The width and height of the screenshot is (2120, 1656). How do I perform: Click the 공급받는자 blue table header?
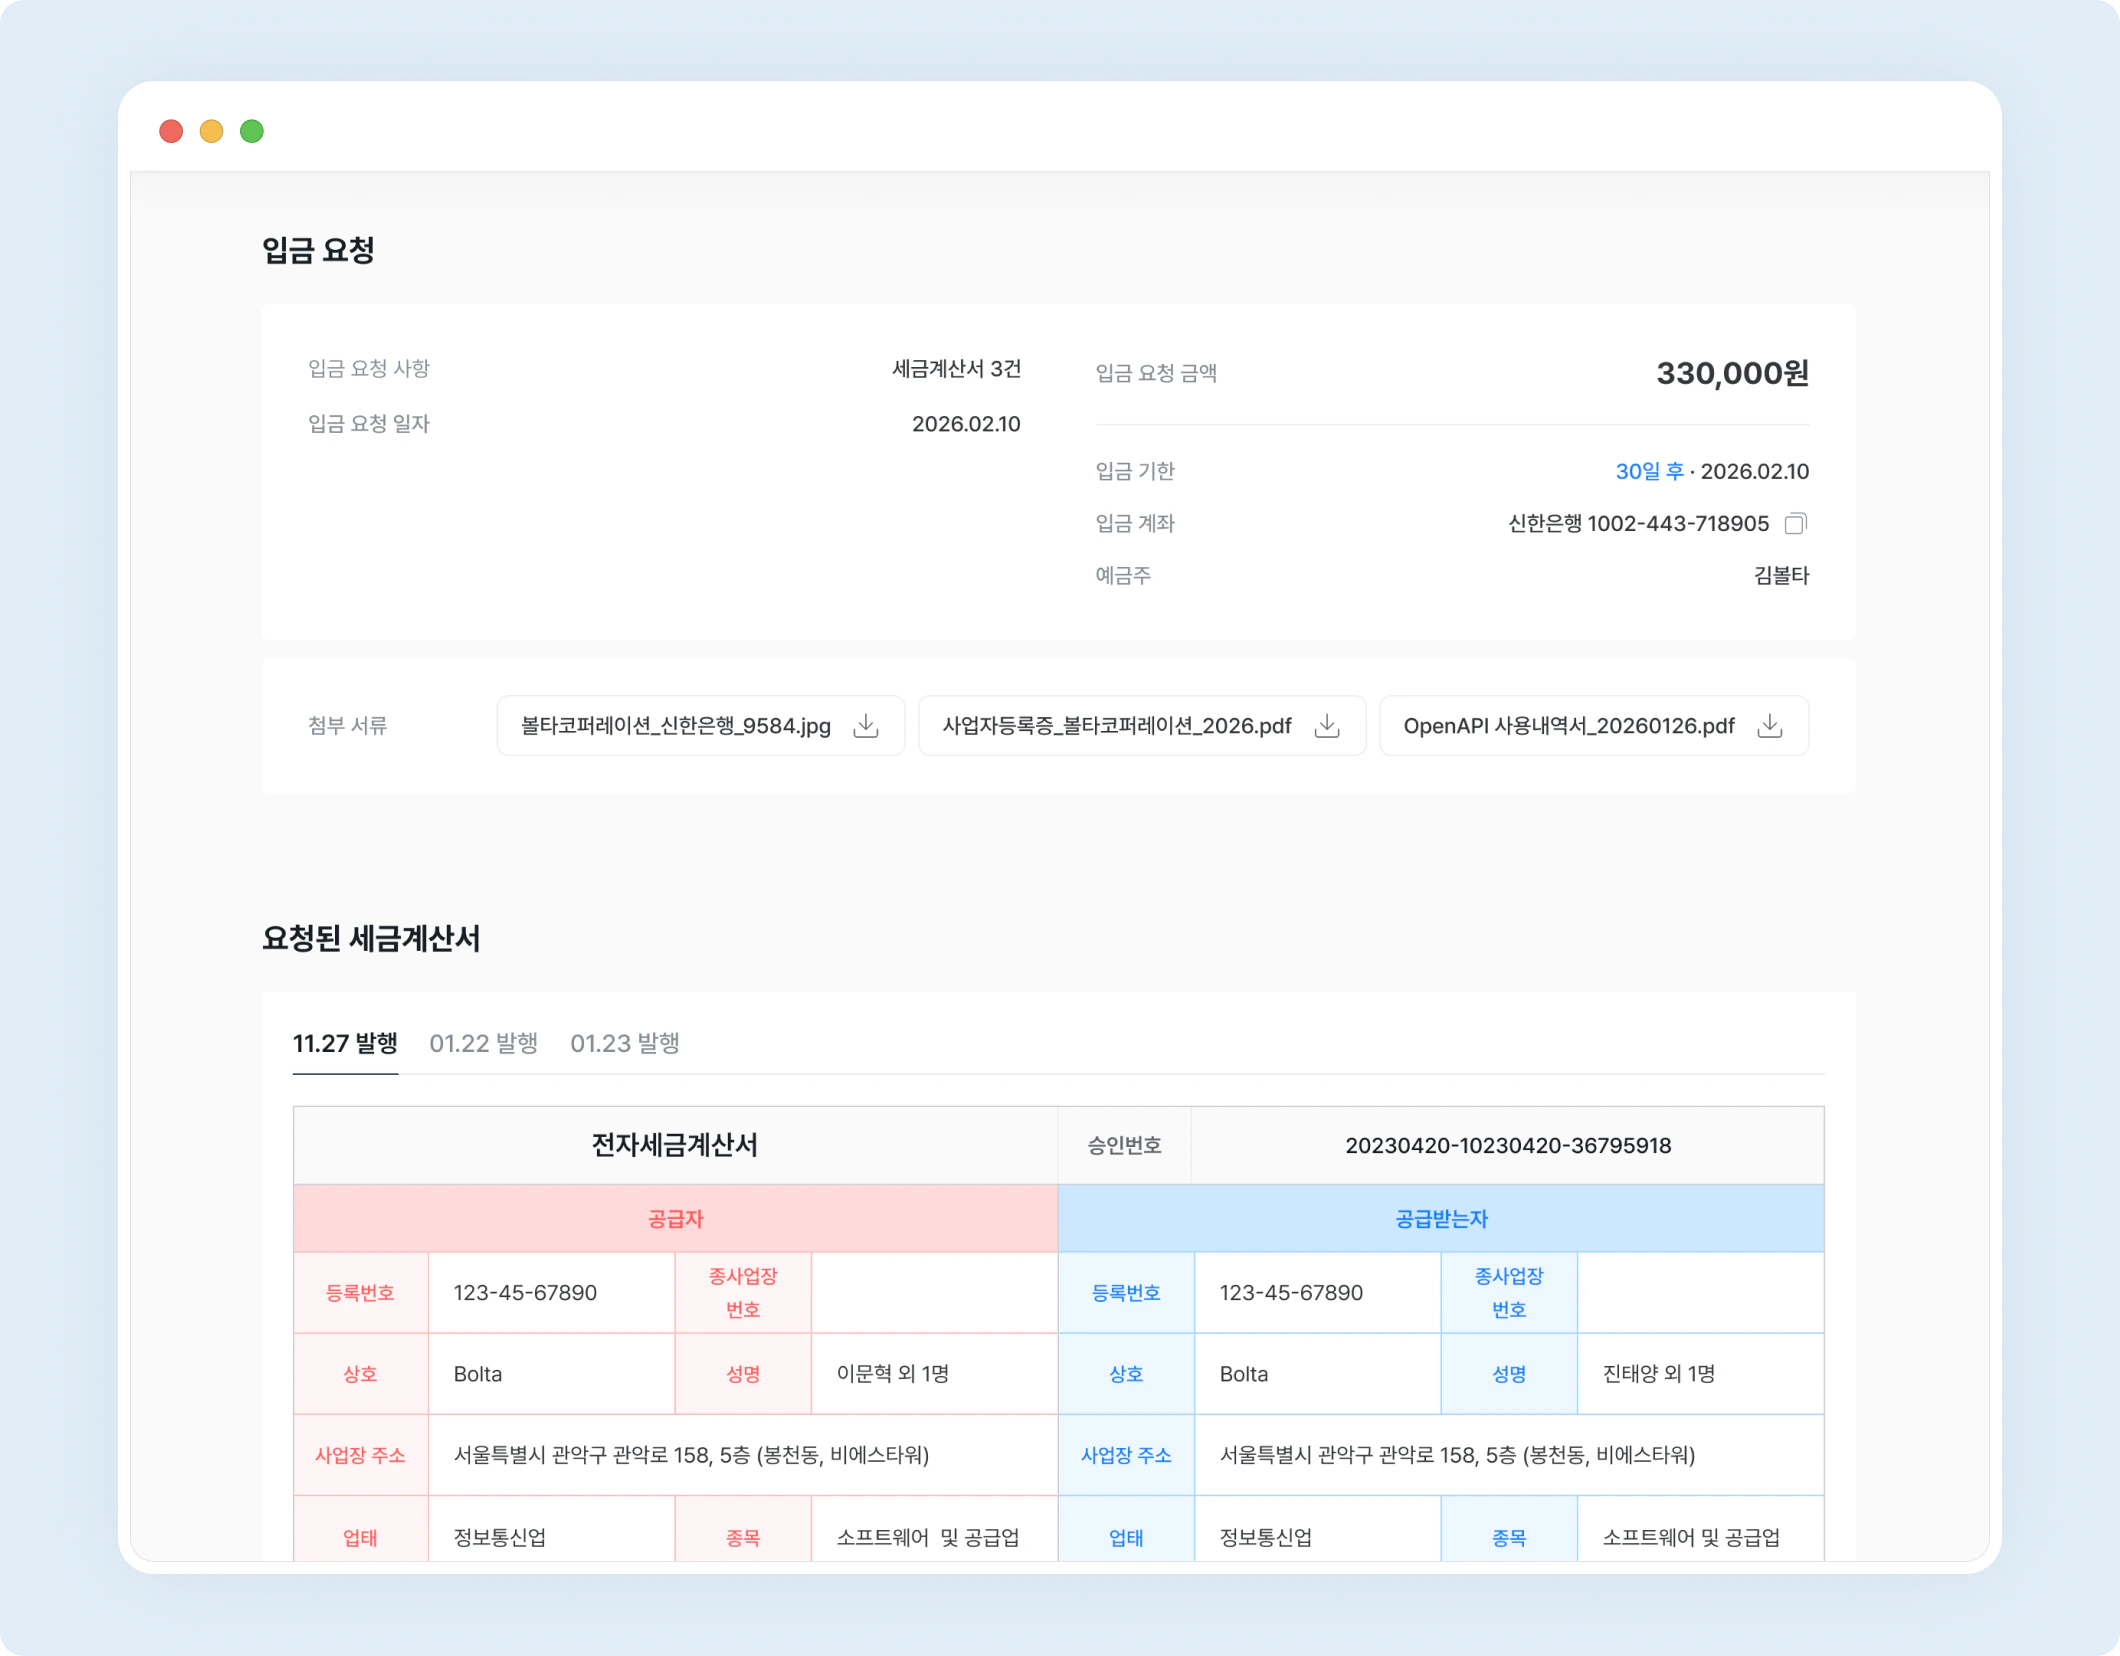(1441, 1218)
